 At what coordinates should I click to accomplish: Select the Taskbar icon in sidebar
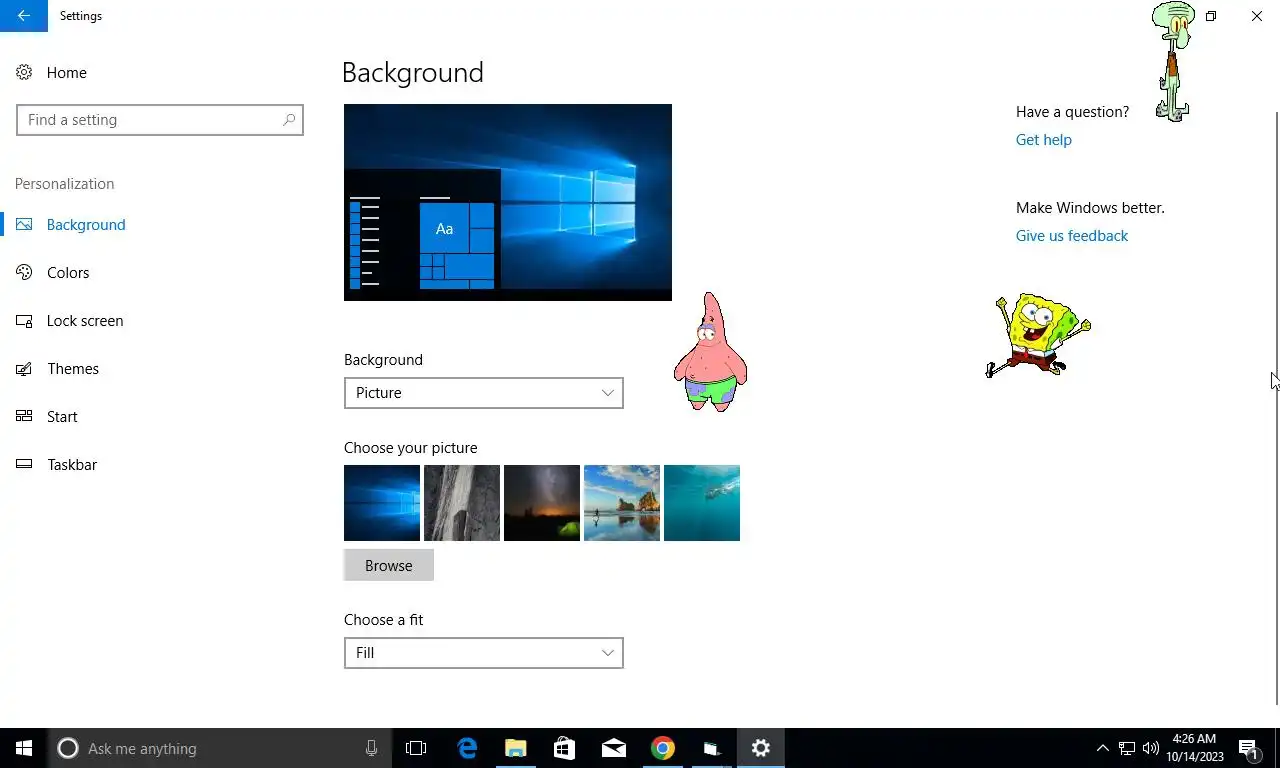tap(24, 465)
